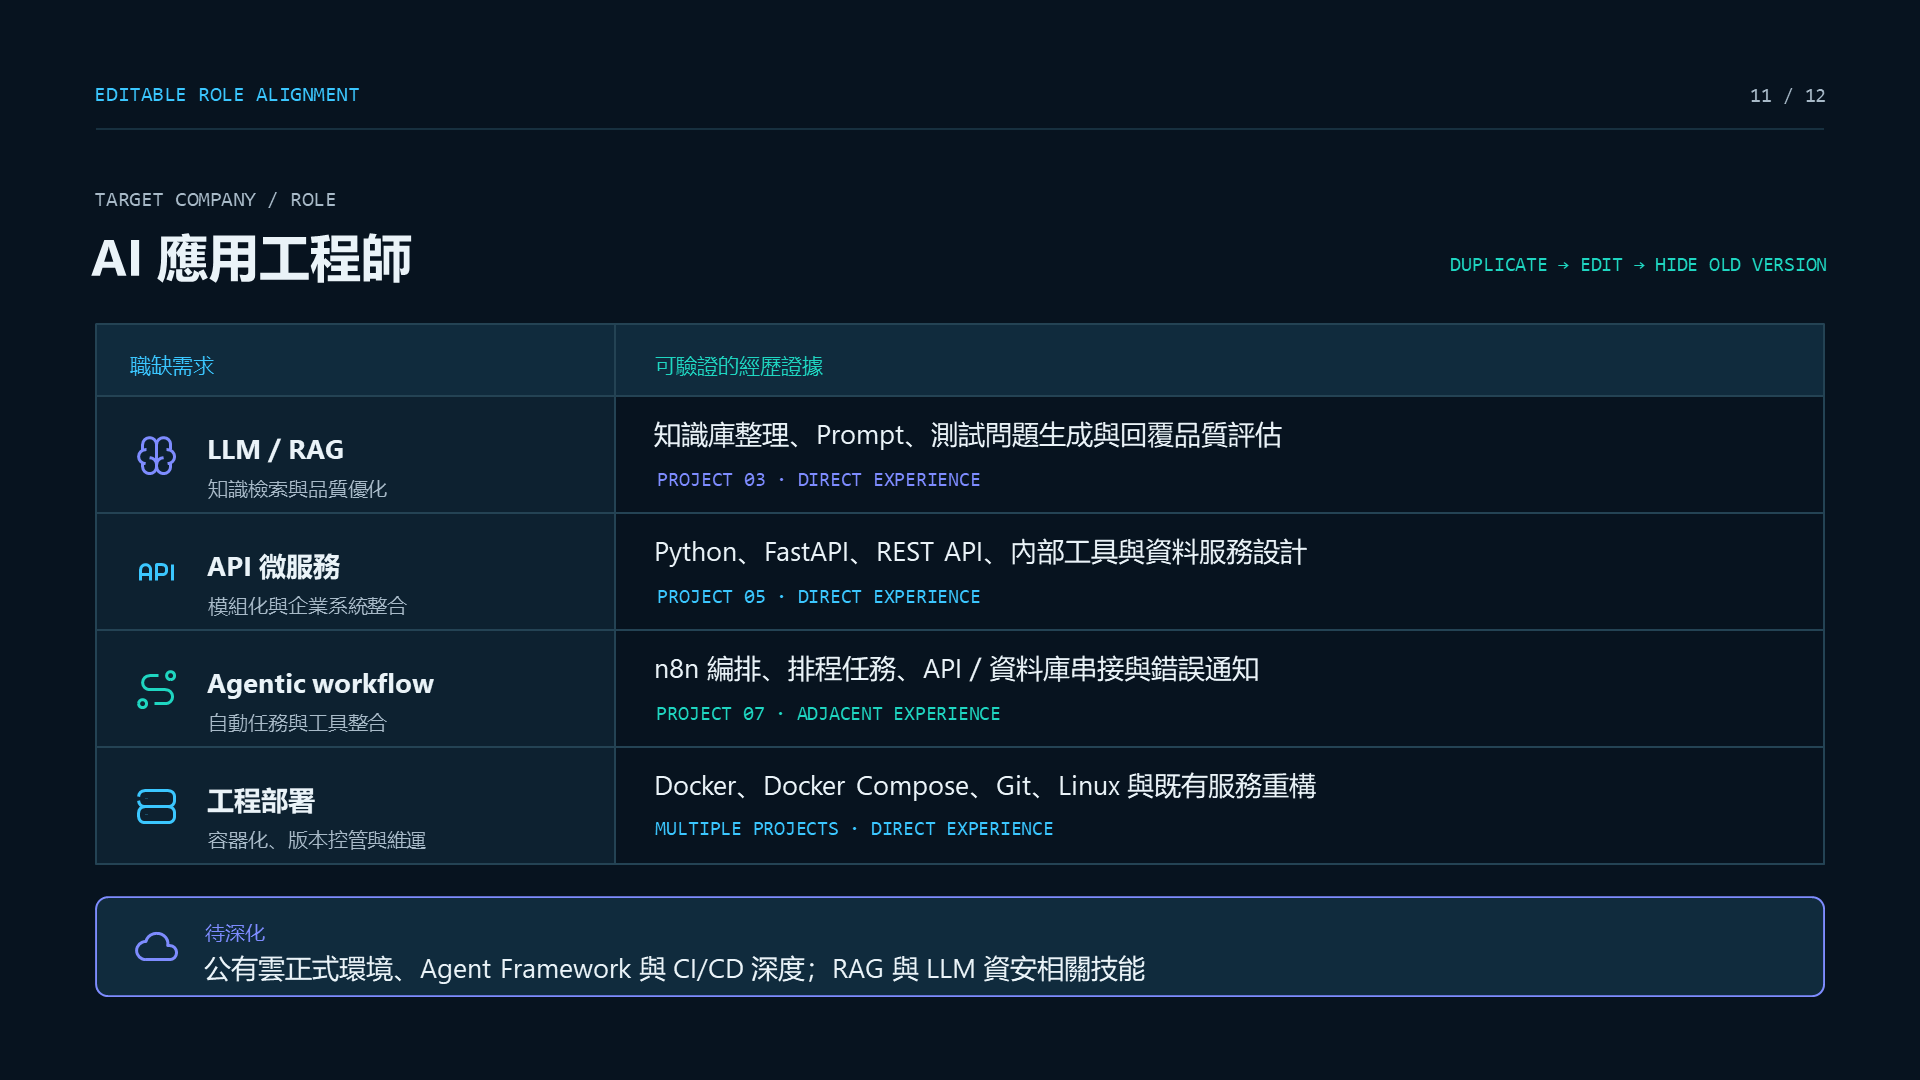Click the PROJECT 07 · ADJACENT EXPERIENCE tag
The height and width of the screenshot is (1080, 1920).
(828, 714)
